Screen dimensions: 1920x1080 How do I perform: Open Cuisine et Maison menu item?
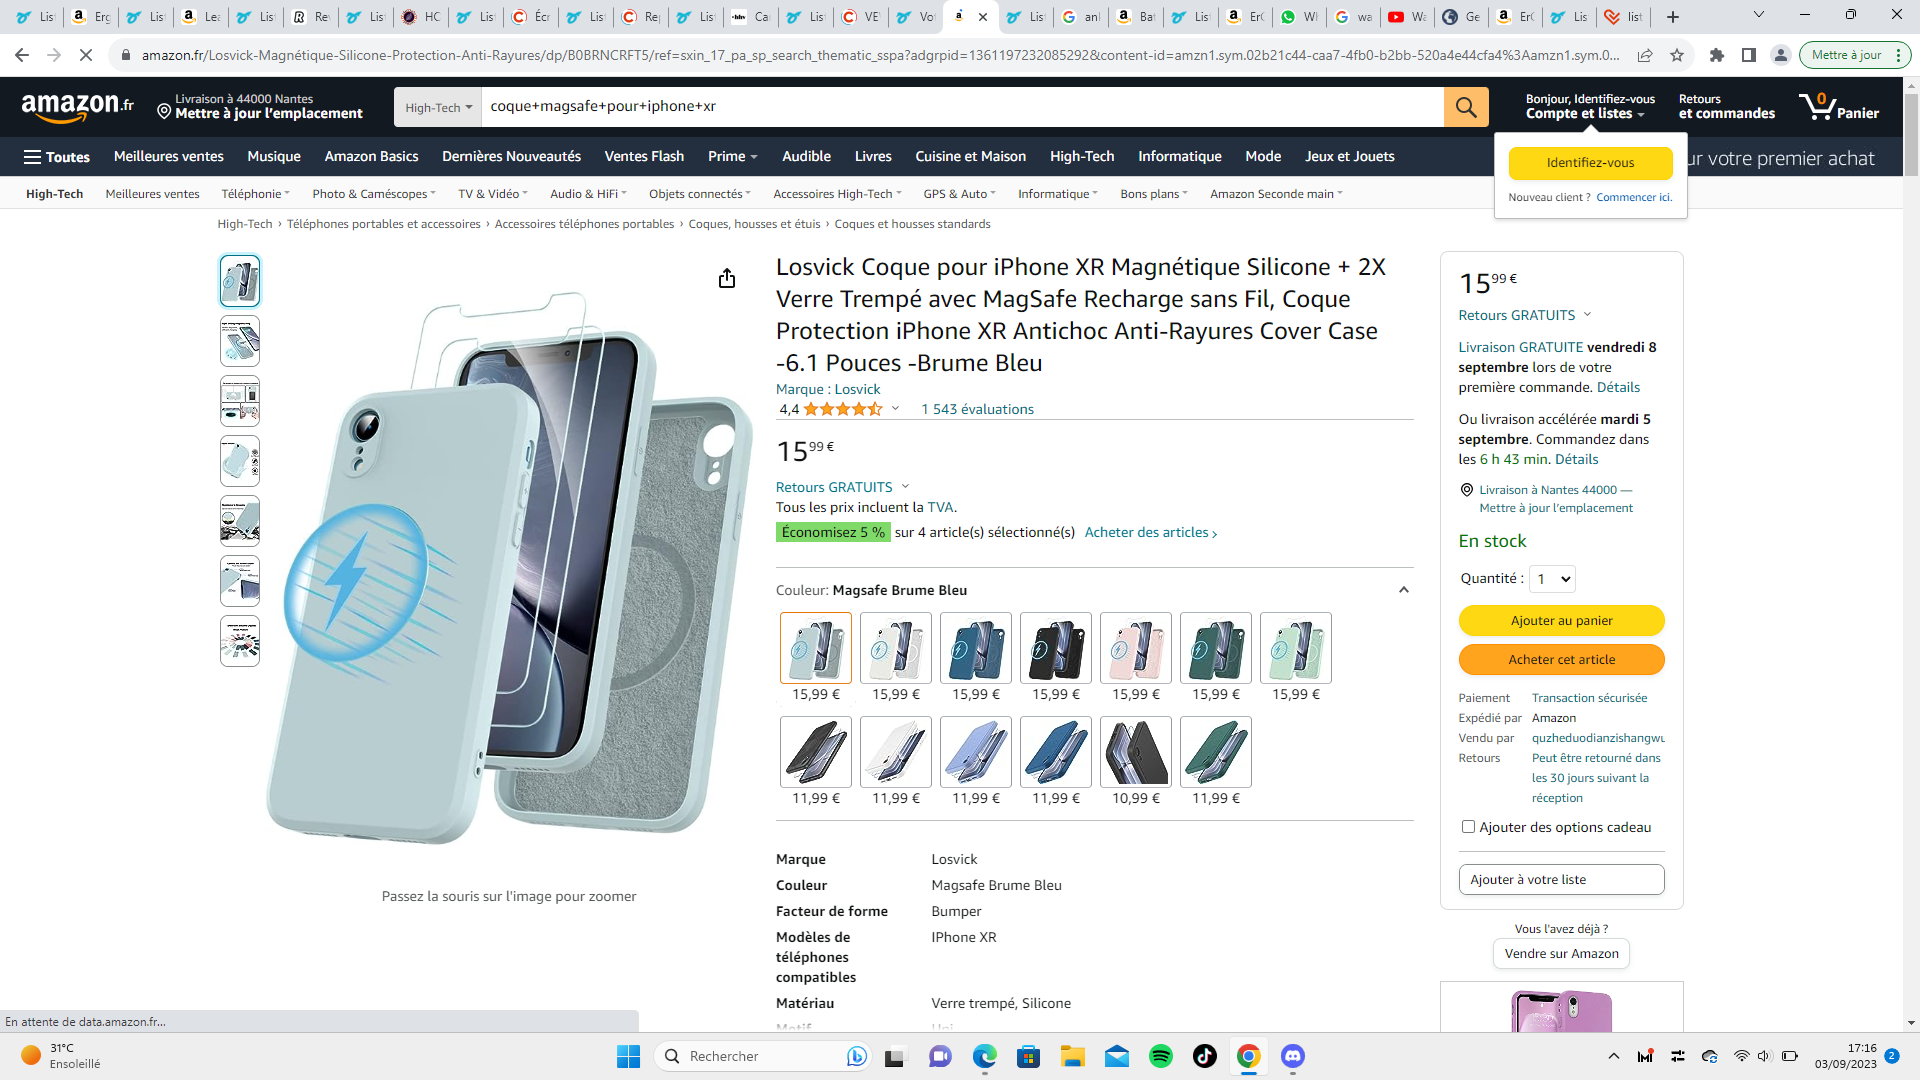(x=970, y=157)
